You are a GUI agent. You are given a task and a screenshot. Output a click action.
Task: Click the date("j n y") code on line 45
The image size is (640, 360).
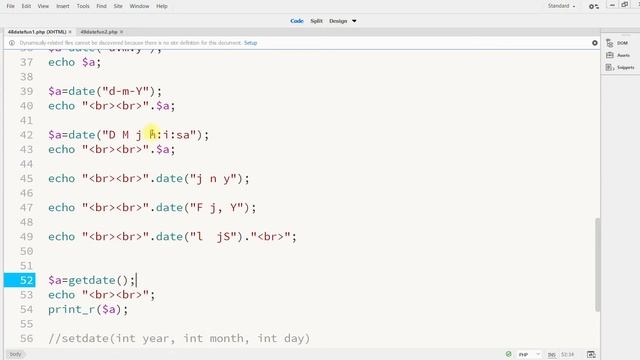pyautogui.click(x=149, y=178)
